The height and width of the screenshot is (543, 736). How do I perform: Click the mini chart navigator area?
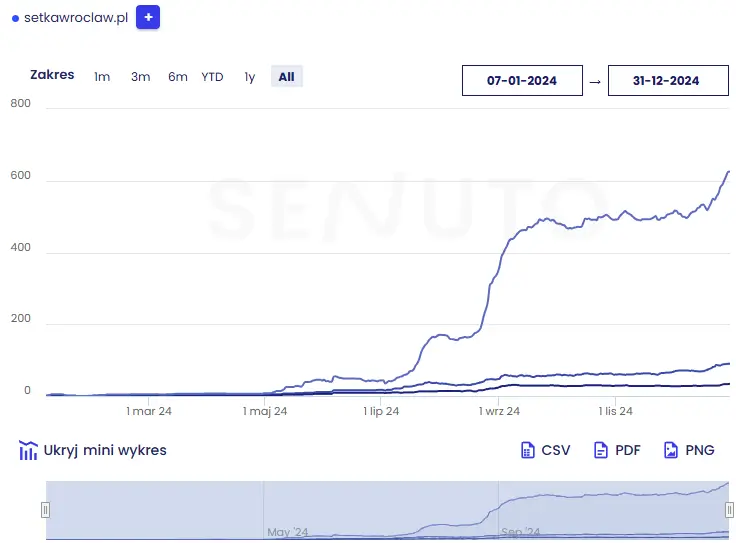(387, 510)
